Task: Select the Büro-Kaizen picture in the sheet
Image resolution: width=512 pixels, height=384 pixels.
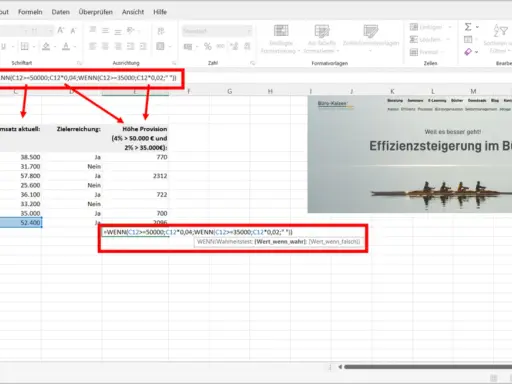Action: coord(410,154)
